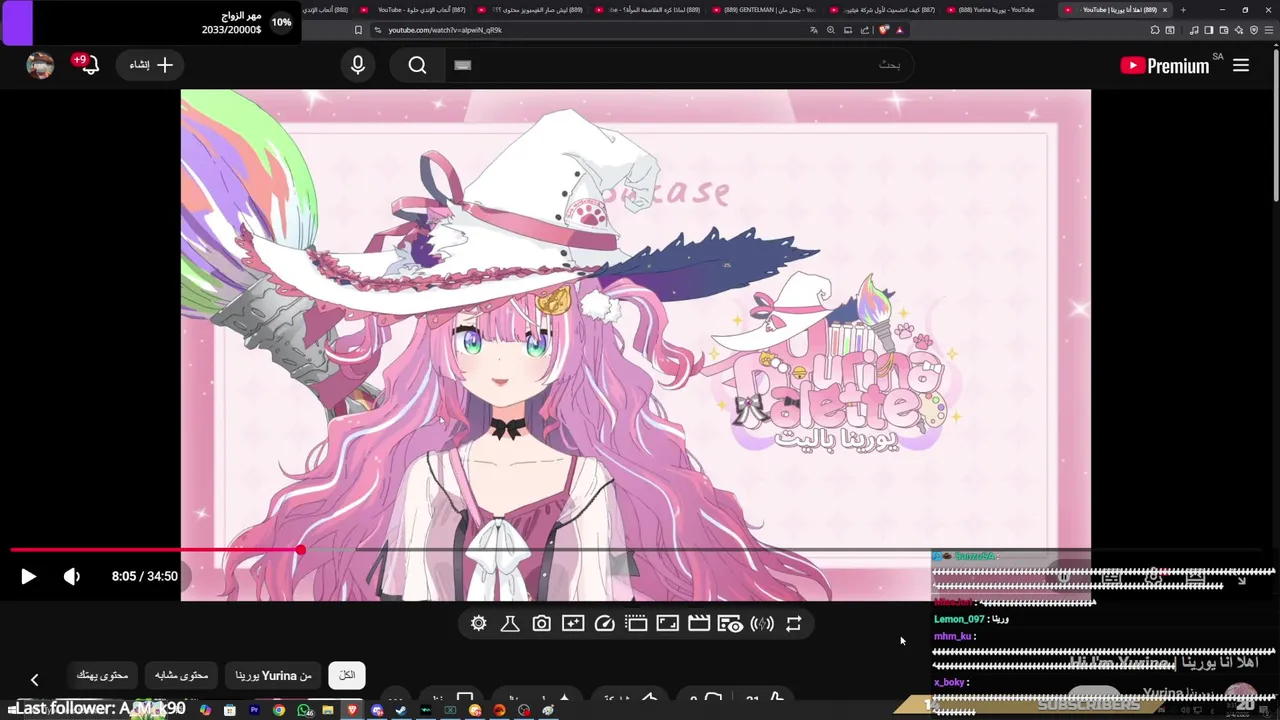Viewport: 1280px width, 720px height.
Task: Toggle cinema mode dotted-frame icon
Action: click(636, 624)
